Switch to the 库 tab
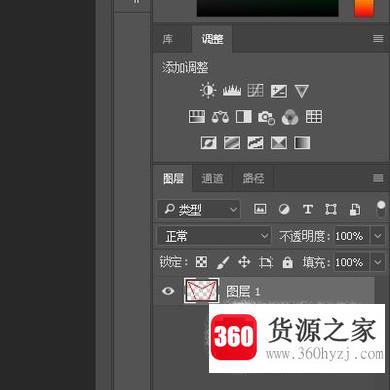The image size is (390, 390). click(168, 39)
